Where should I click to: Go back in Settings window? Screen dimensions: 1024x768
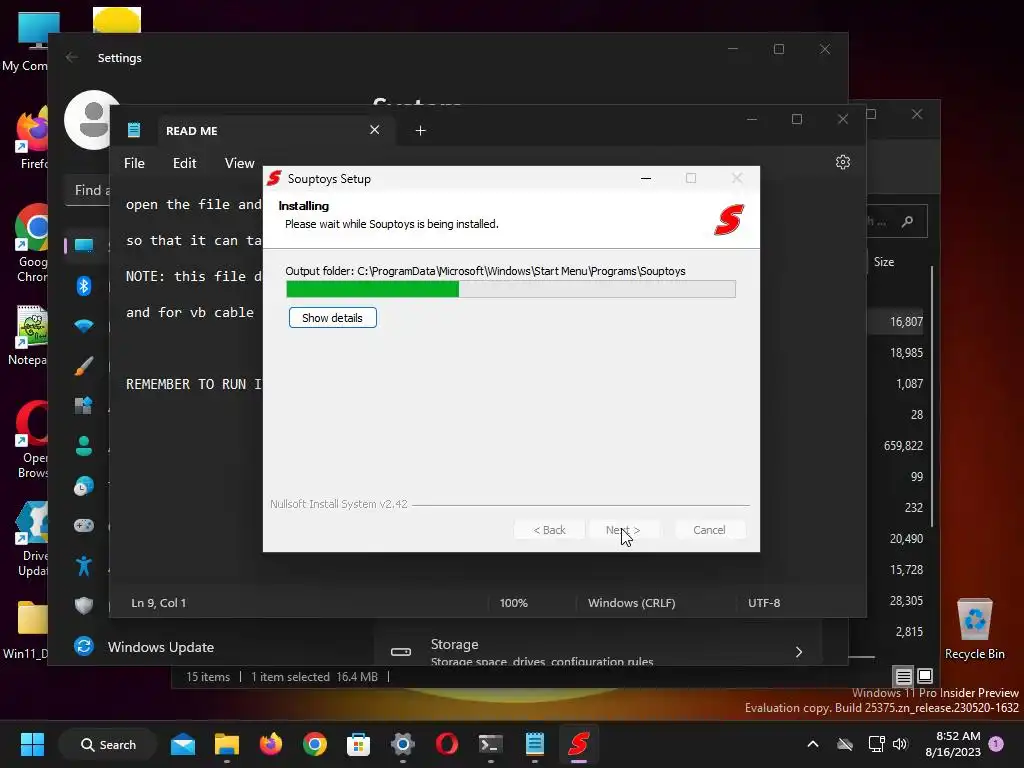click(72, 57)
